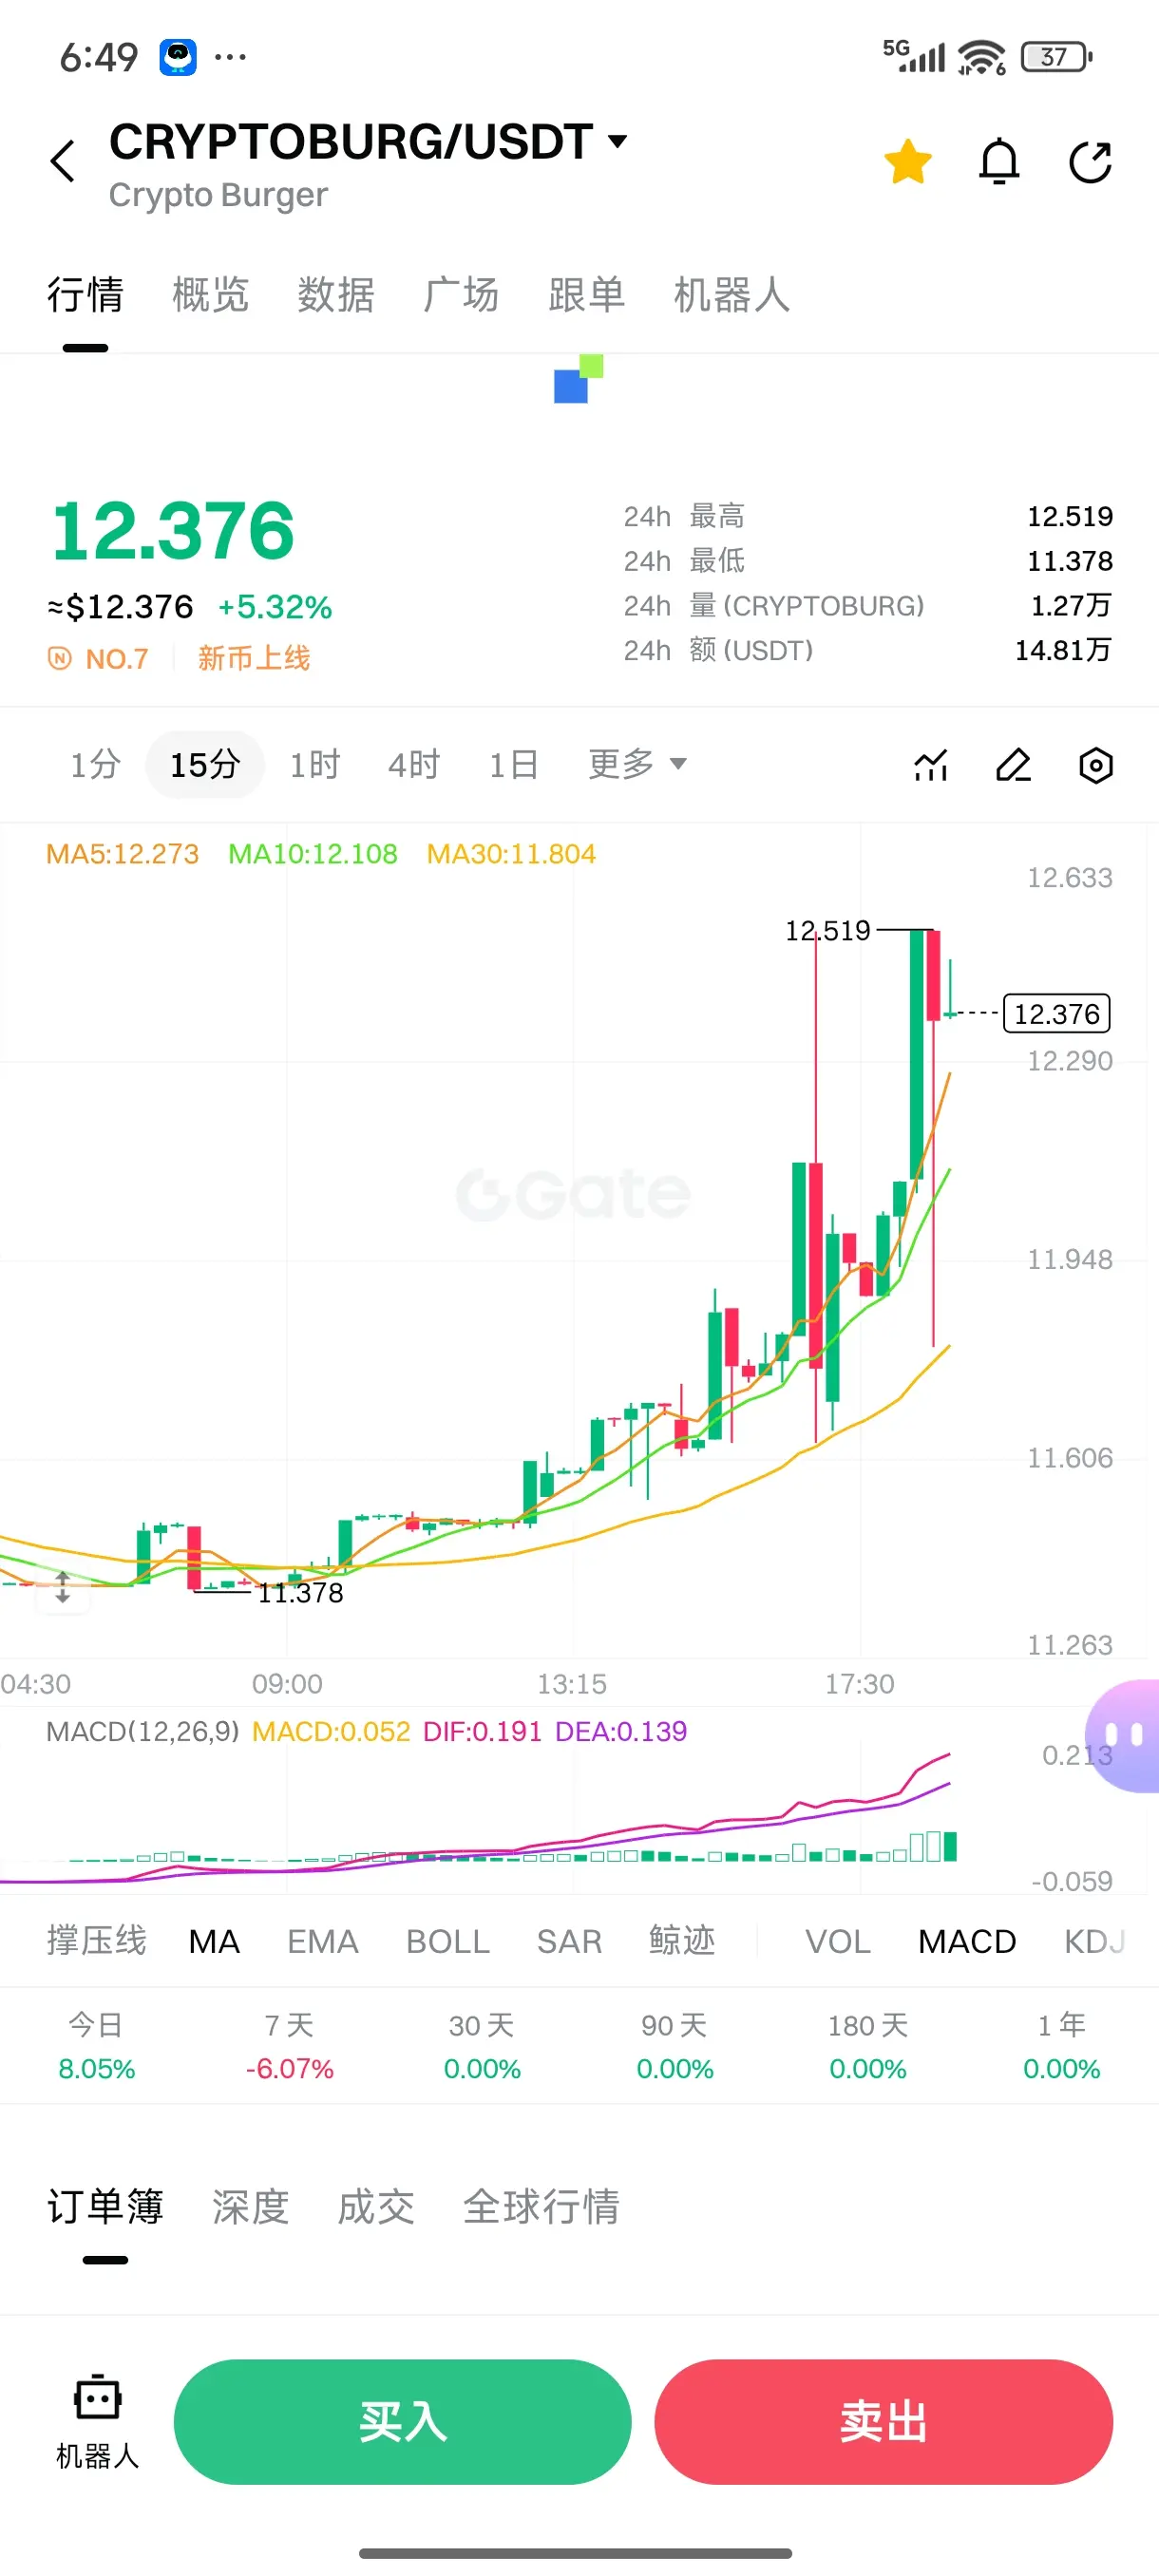Tap the 30天 0.00% change
The image size is (1159, 2576).
pyautogui.click(x=482, y=2047)
